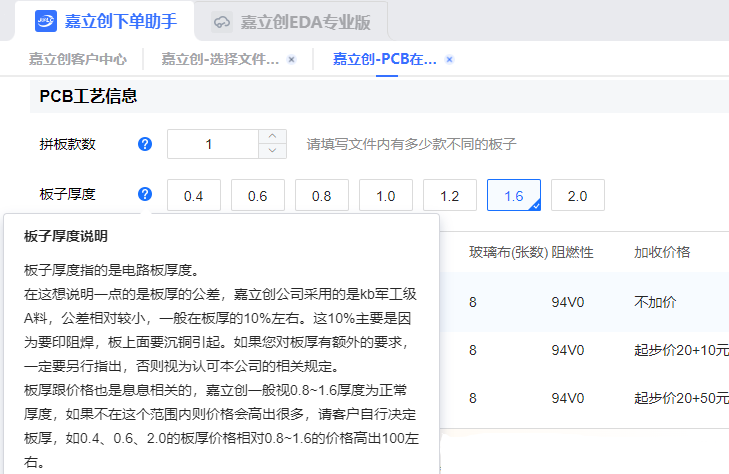Image resolution: width=729 pixels, height=474 pixels.
Task: Click the 板子厚度说明 tooltip title
Action: 66,236
